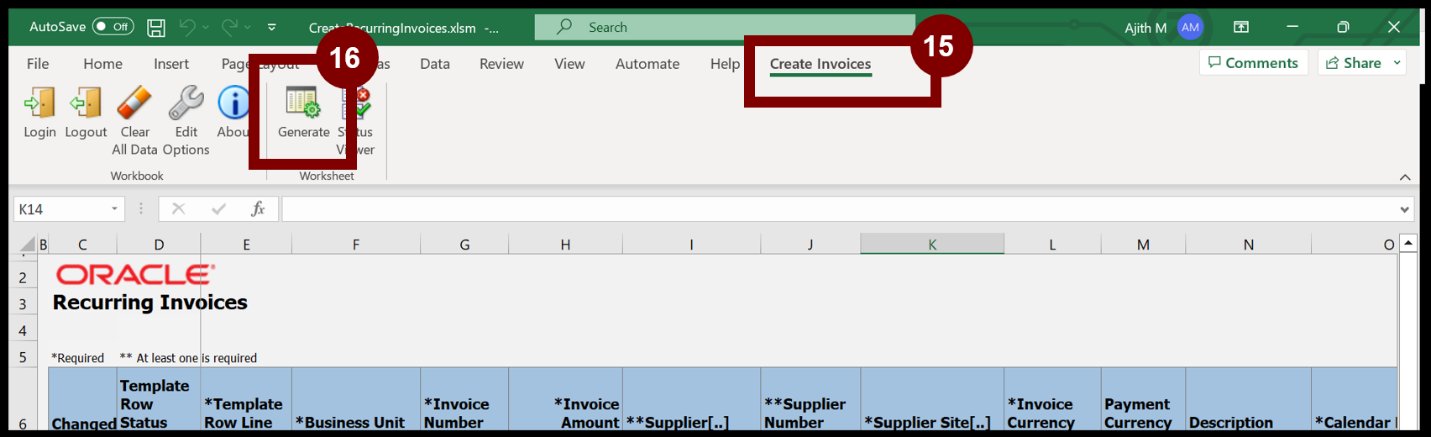
Task: Select column K header
Action: 932,244
